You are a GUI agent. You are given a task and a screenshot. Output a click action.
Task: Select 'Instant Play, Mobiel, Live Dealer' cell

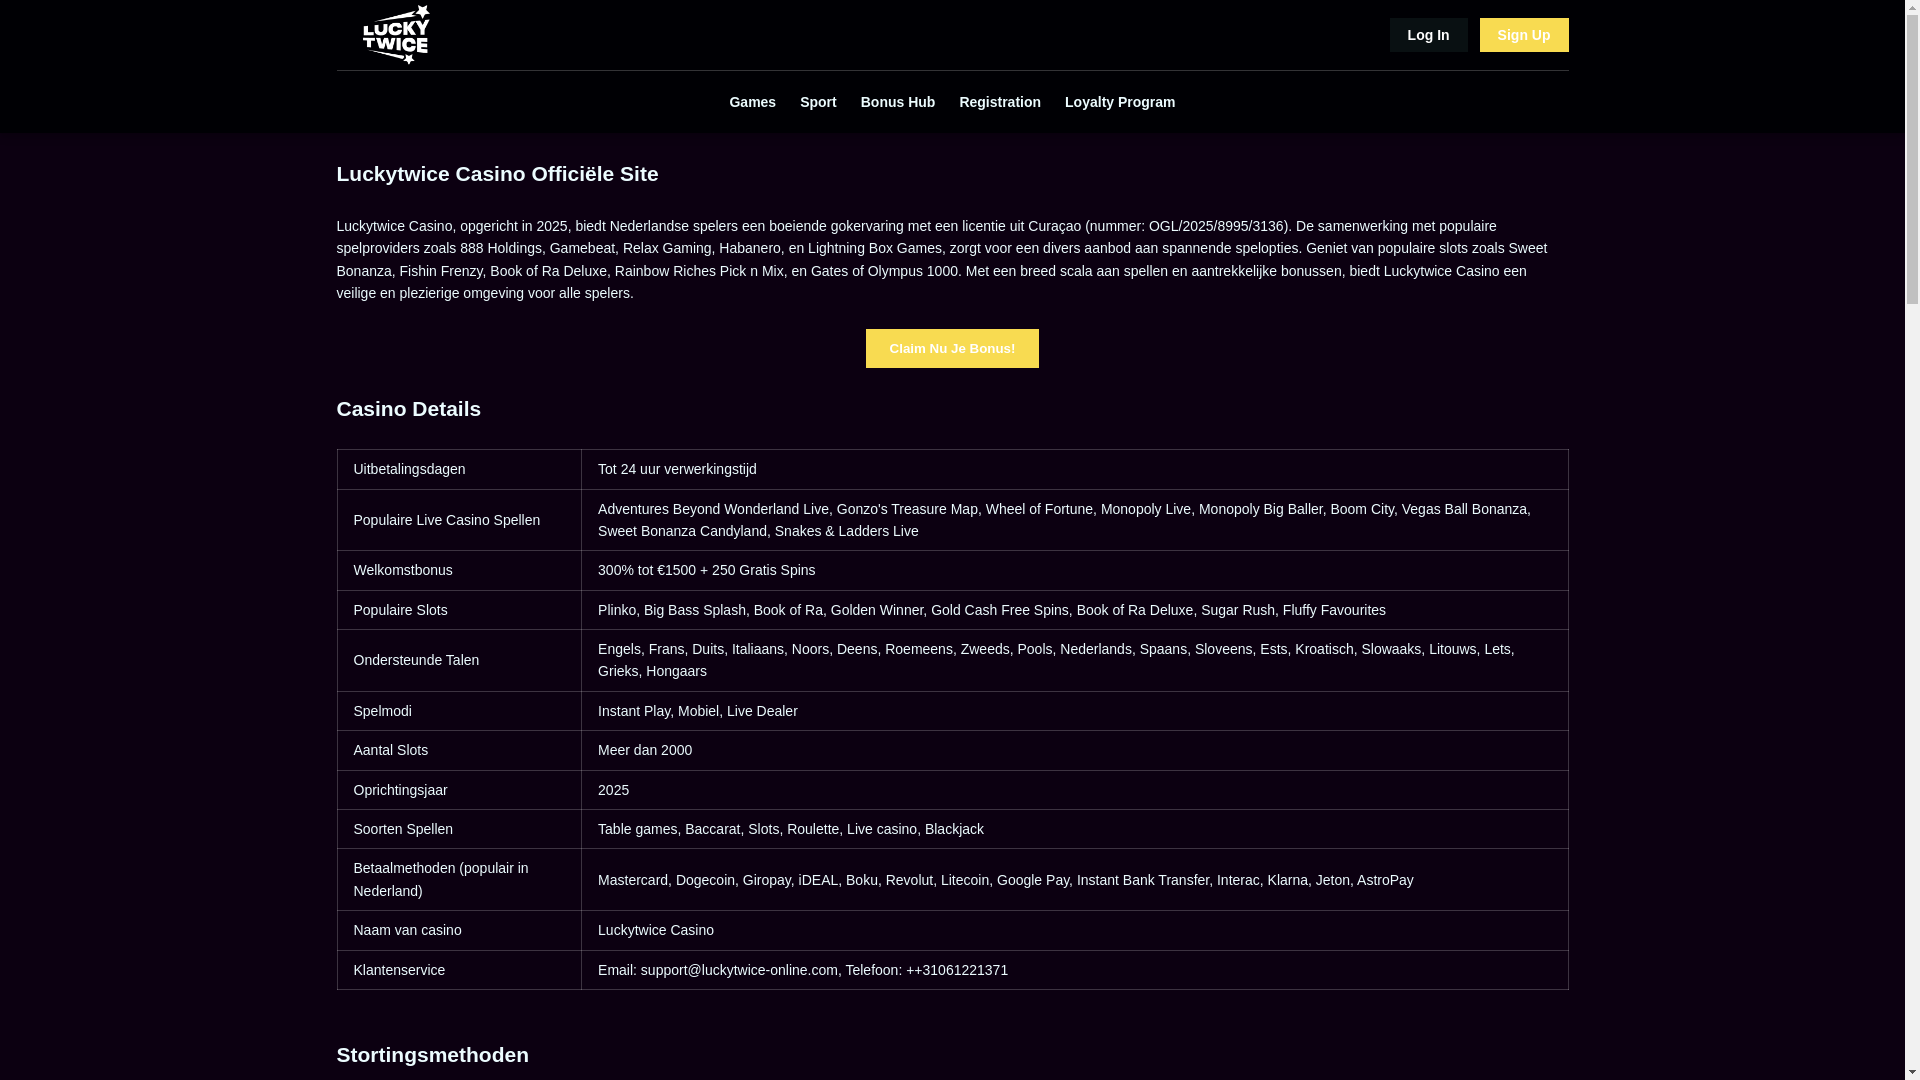click(1074, 711)
